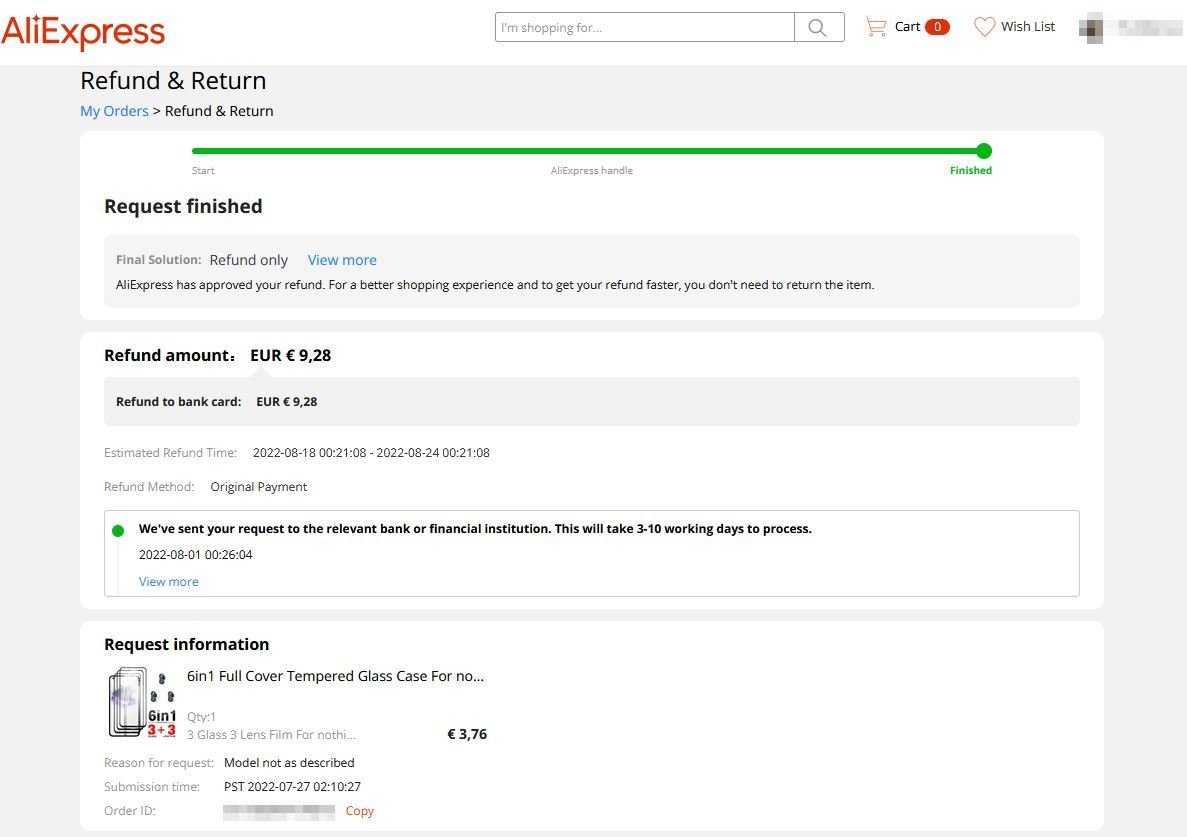Open the 6in1 Tempered Glass product thumbnail
1187x837 pixels.
tap(141, 703)
